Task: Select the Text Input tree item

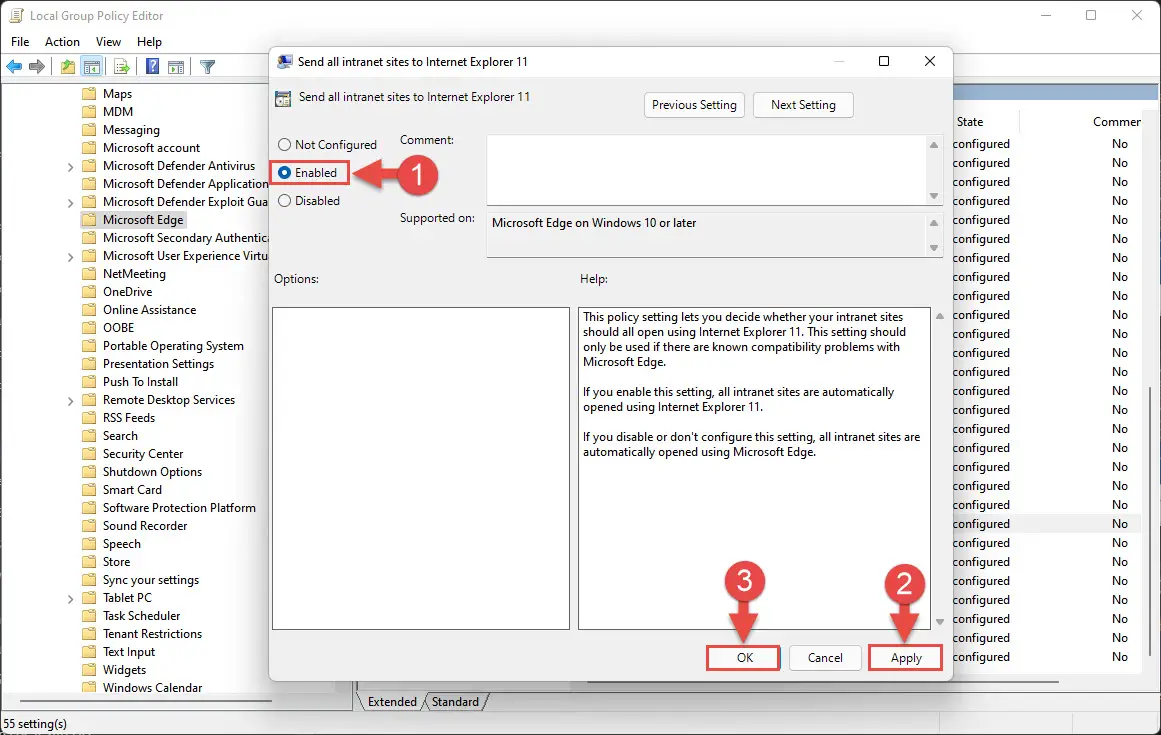Action: (x=129, y=652)
